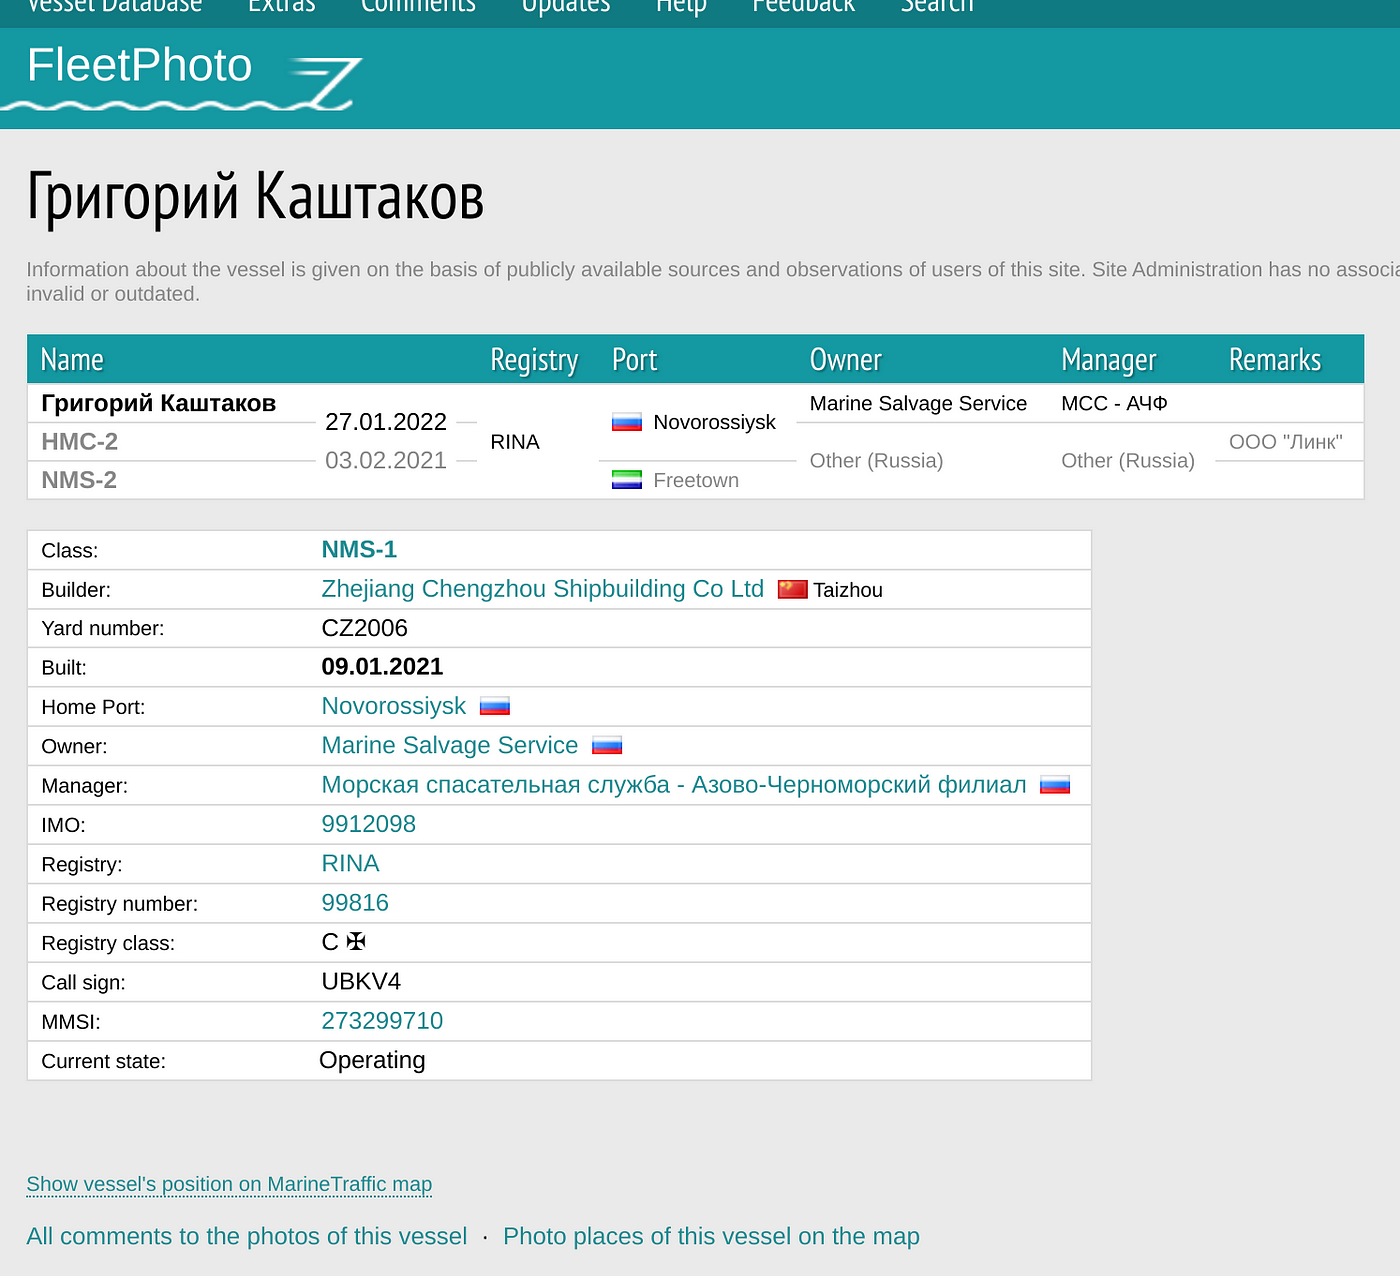Click the Owner column header
Viewport: 1400px width, 1276px height.
846,359
